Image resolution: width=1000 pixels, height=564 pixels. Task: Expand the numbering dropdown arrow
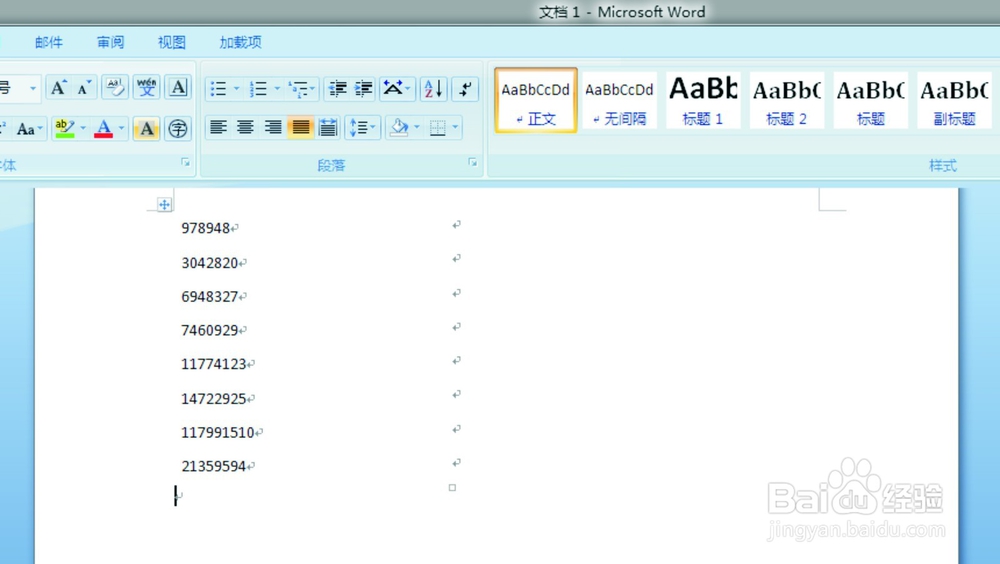click(x=277, y=89)
